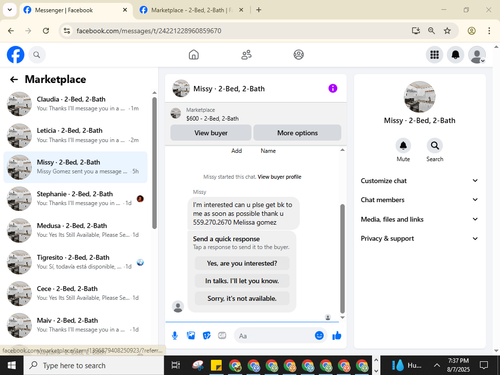Expand Media, files and links section
The image size is (500, 375).
tap(419, 219)
